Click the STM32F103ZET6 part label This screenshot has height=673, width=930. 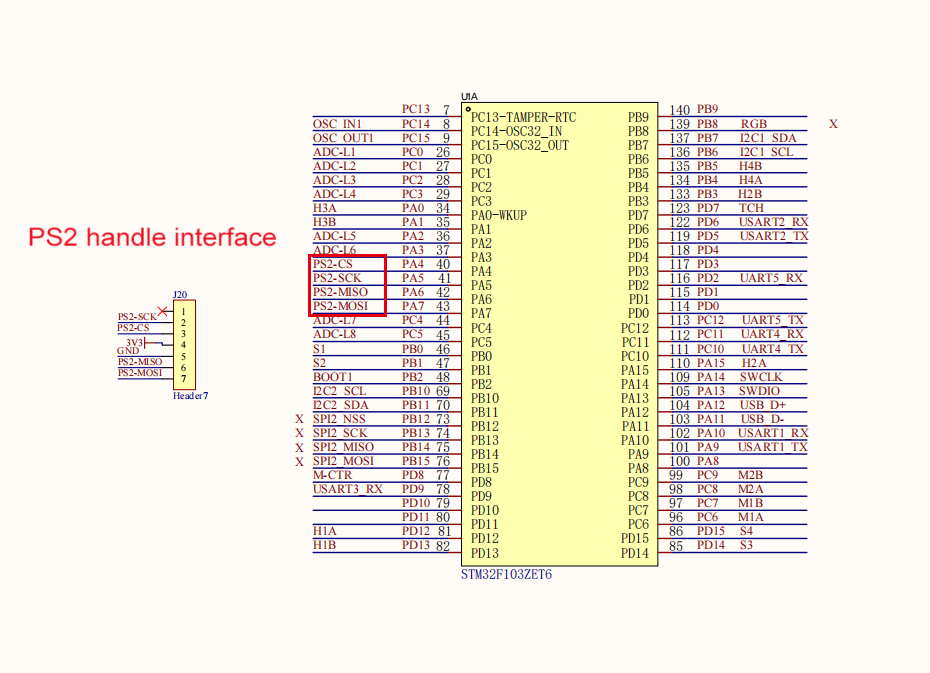(x=507, y=574)
